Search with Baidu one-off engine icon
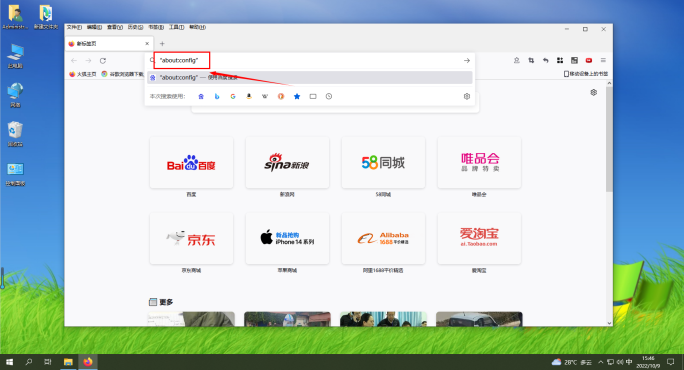Screen dimensions: 684x370 tap(201, 96)
